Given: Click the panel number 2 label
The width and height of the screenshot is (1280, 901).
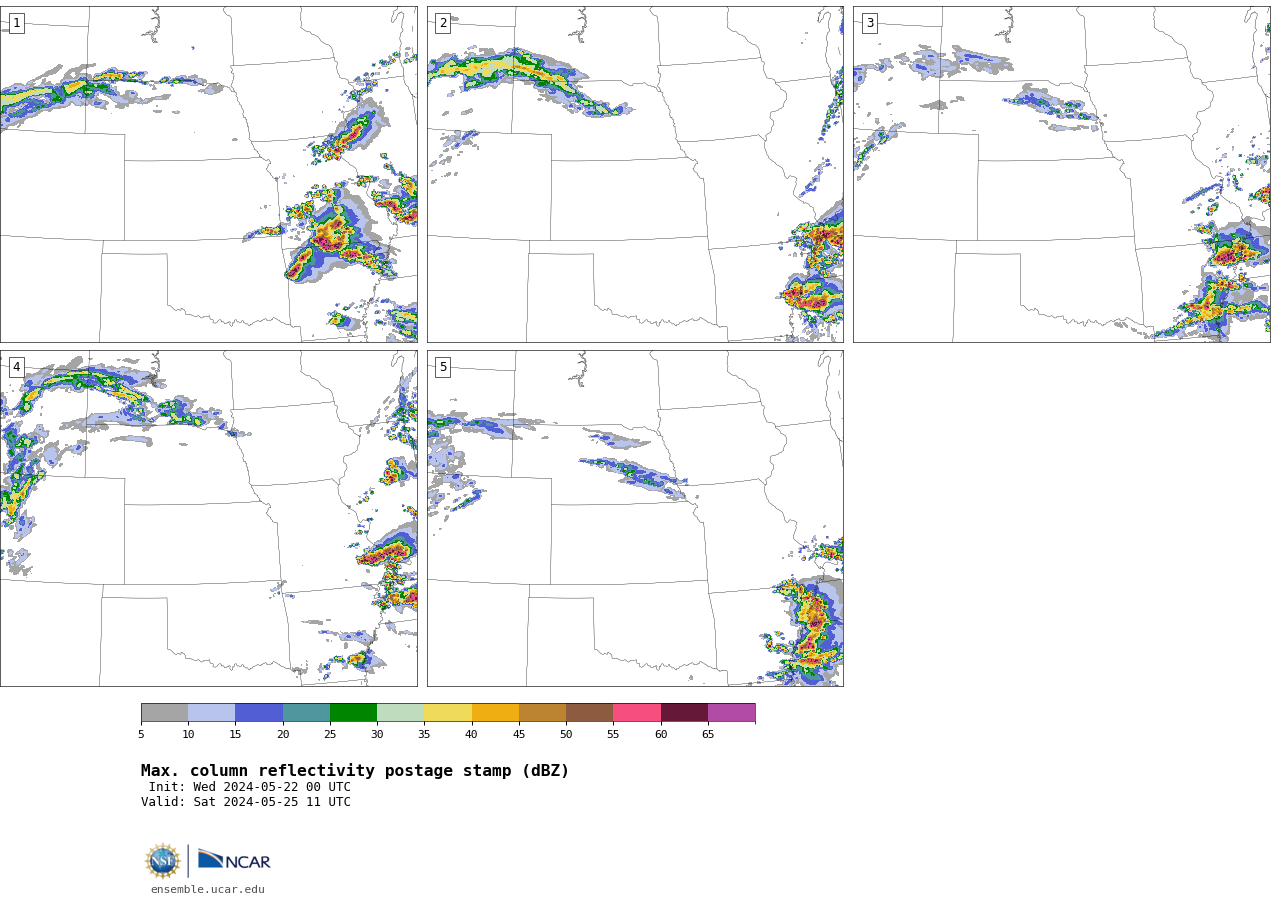Looking at the screenshot, I should pos(443,23).
